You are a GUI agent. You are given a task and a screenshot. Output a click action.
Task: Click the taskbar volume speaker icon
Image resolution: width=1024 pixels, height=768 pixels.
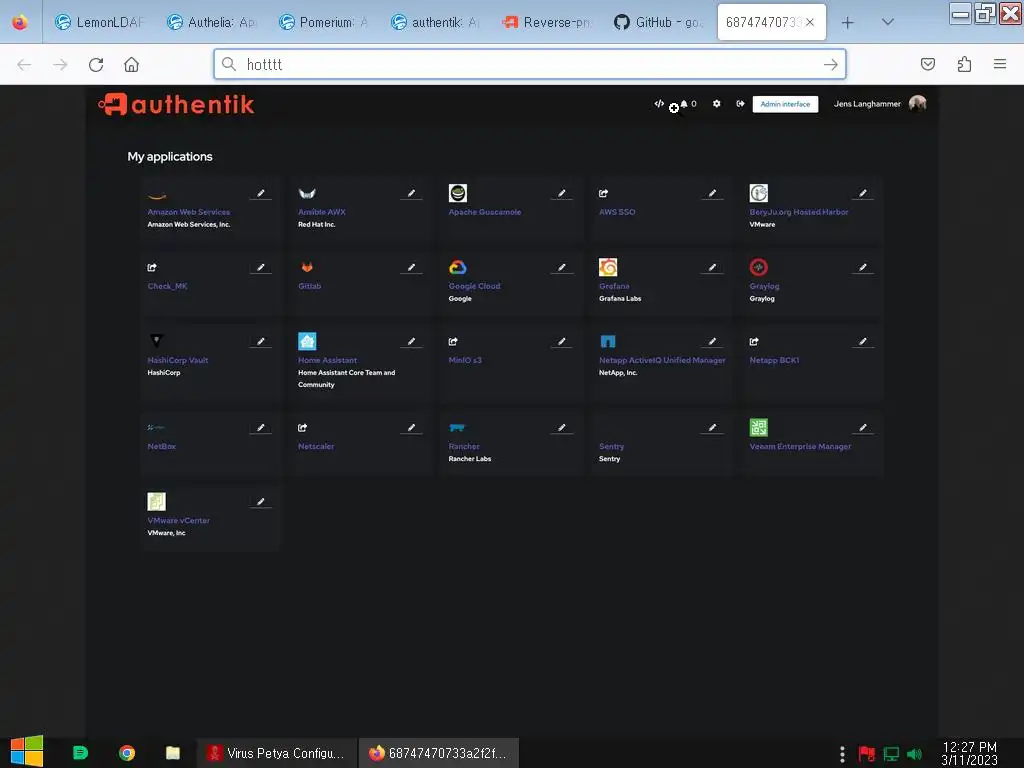pyautogui.click(x=914, y=754)
